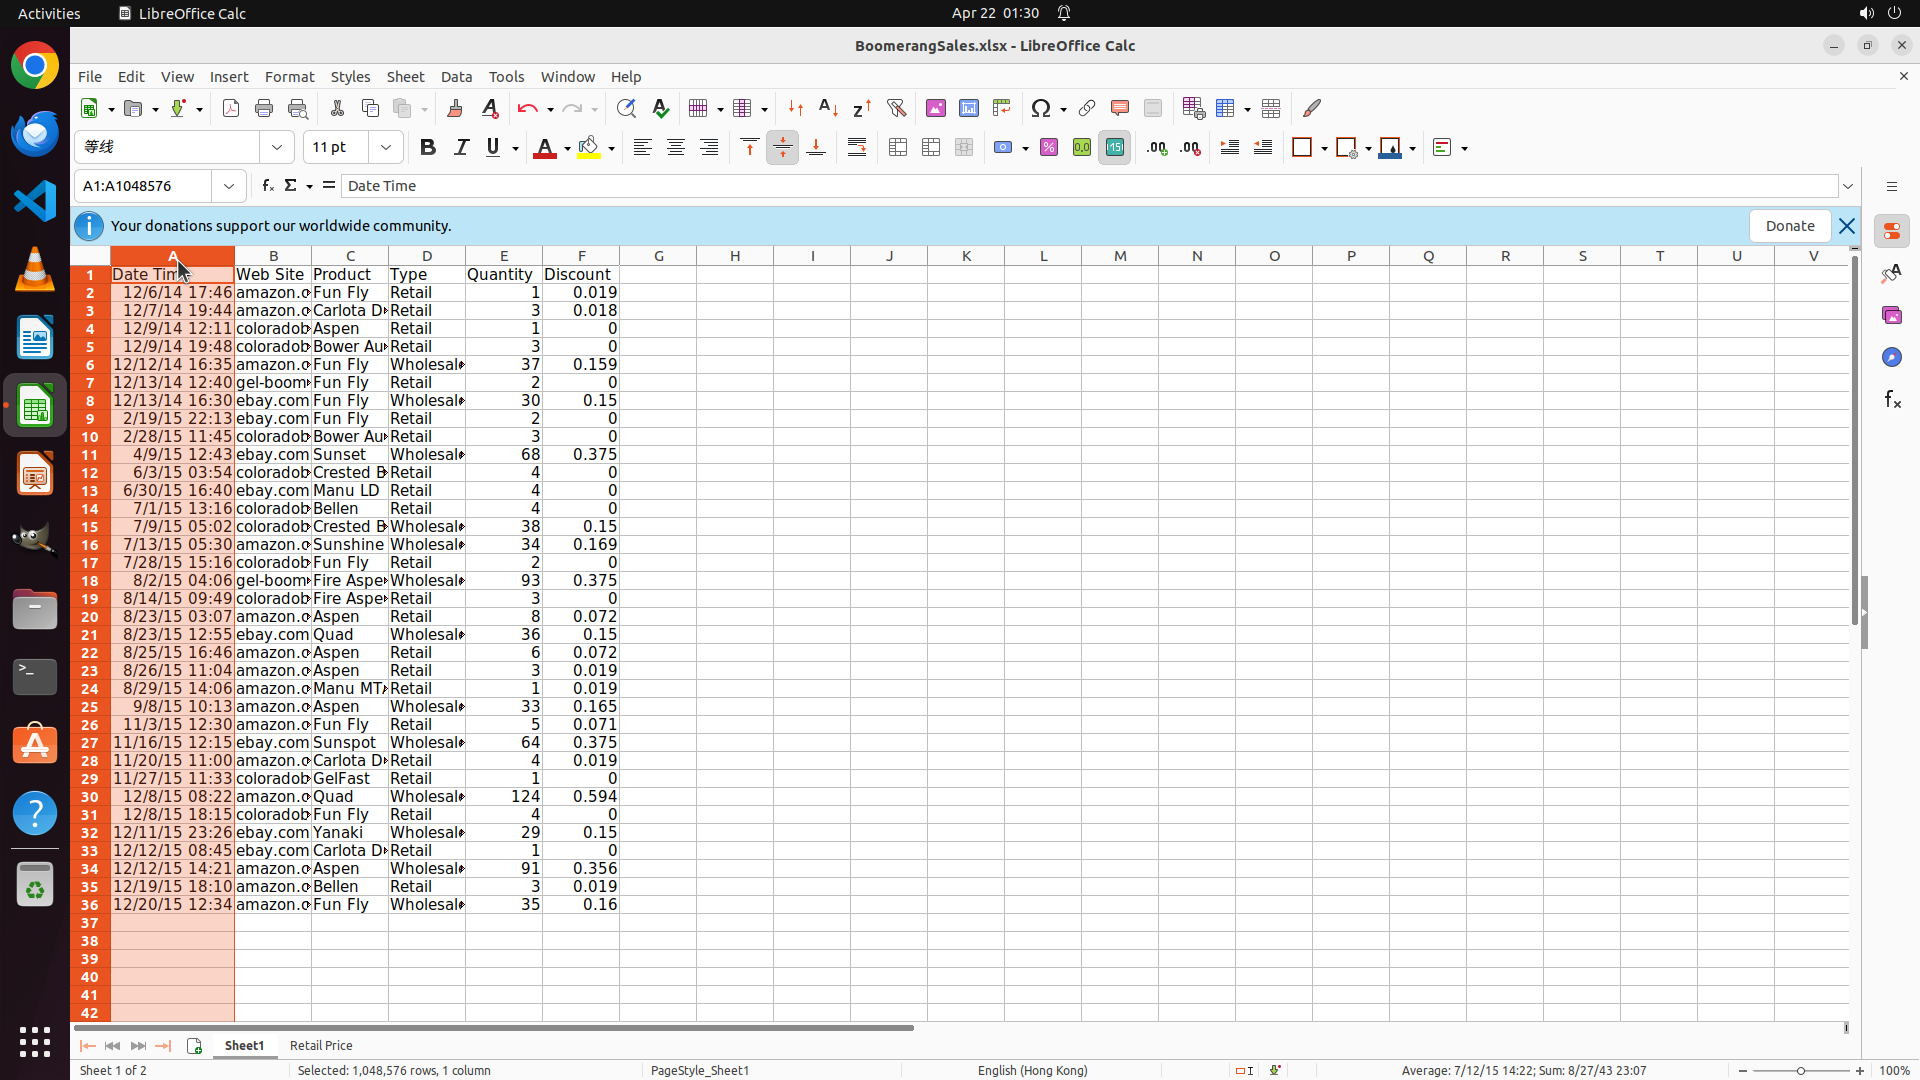The width and height of the screenshot is (1920, 1080).
Task: Toggle italic formatting
Action: click(x=461, y=148)
